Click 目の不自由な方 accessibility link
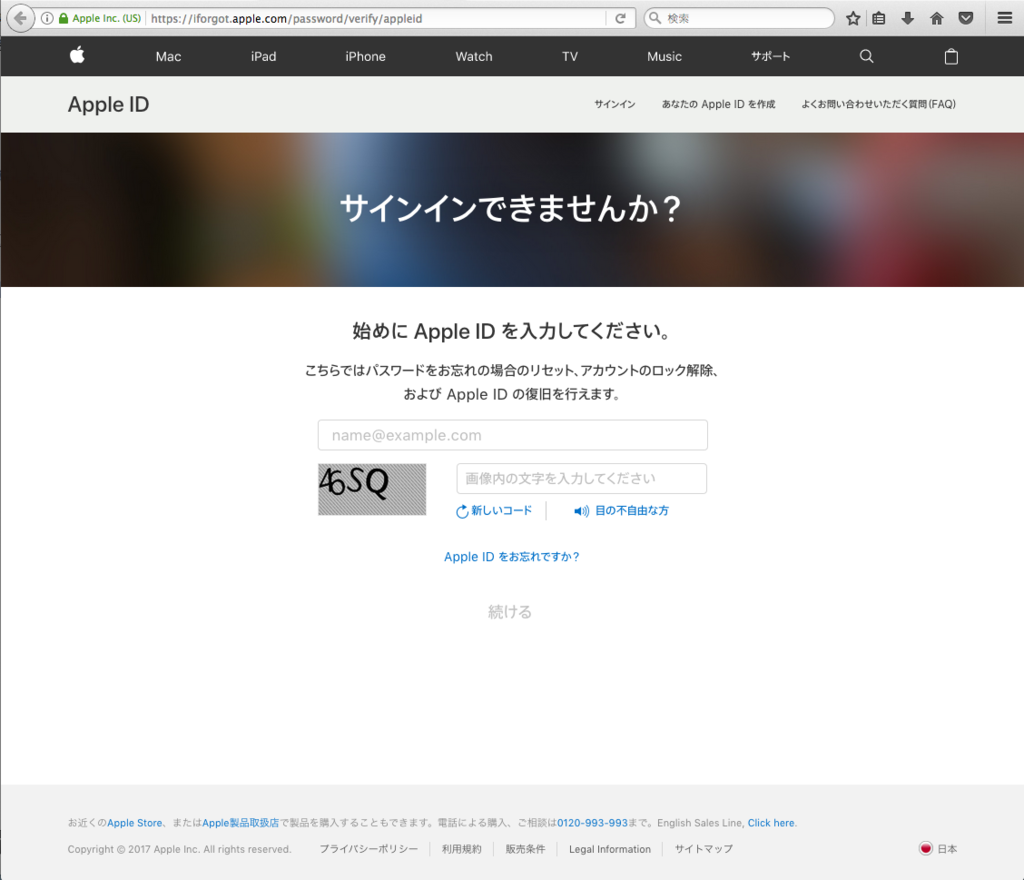 632,511
